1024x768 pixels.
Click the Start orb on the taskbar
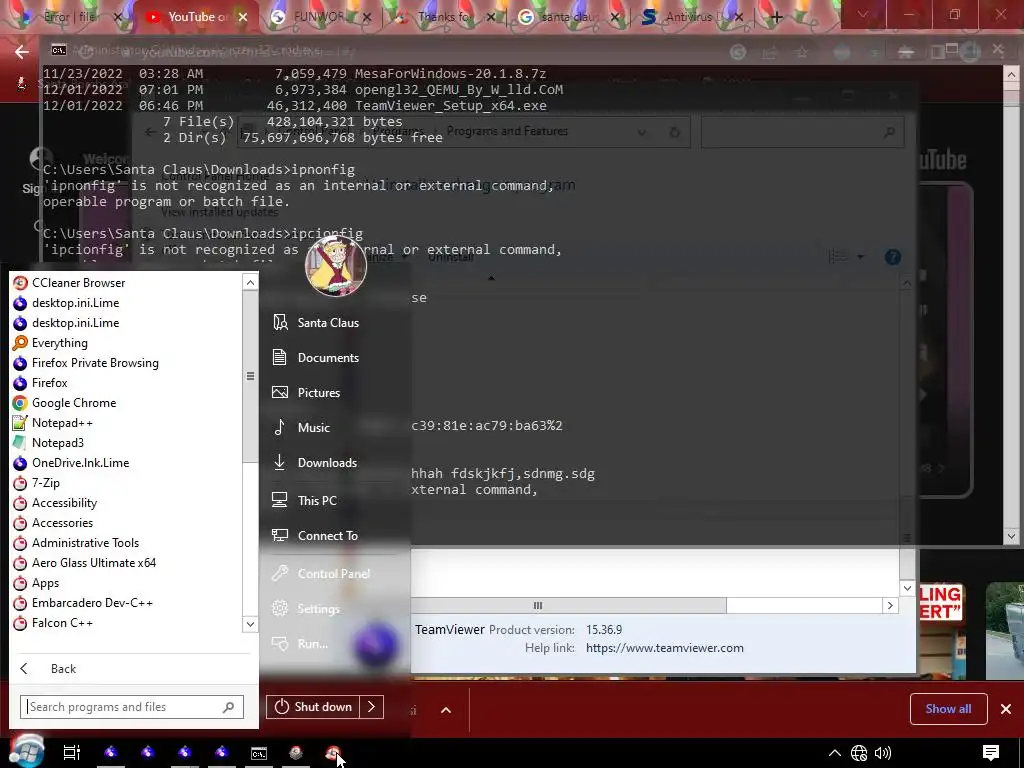[26, 751]
